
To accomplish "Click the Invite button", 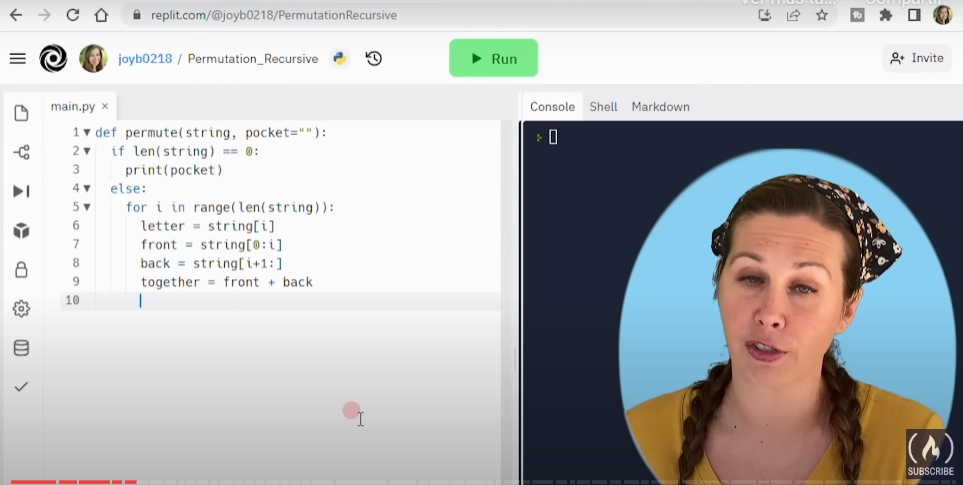I will (x=917, y=59).
